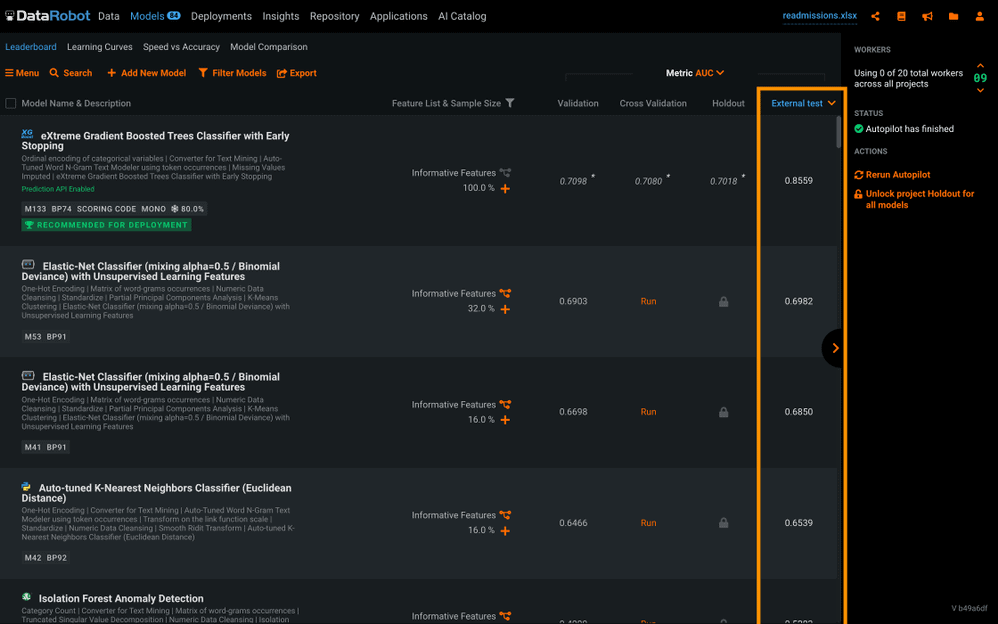Open the user profile icon

(980, 17)
